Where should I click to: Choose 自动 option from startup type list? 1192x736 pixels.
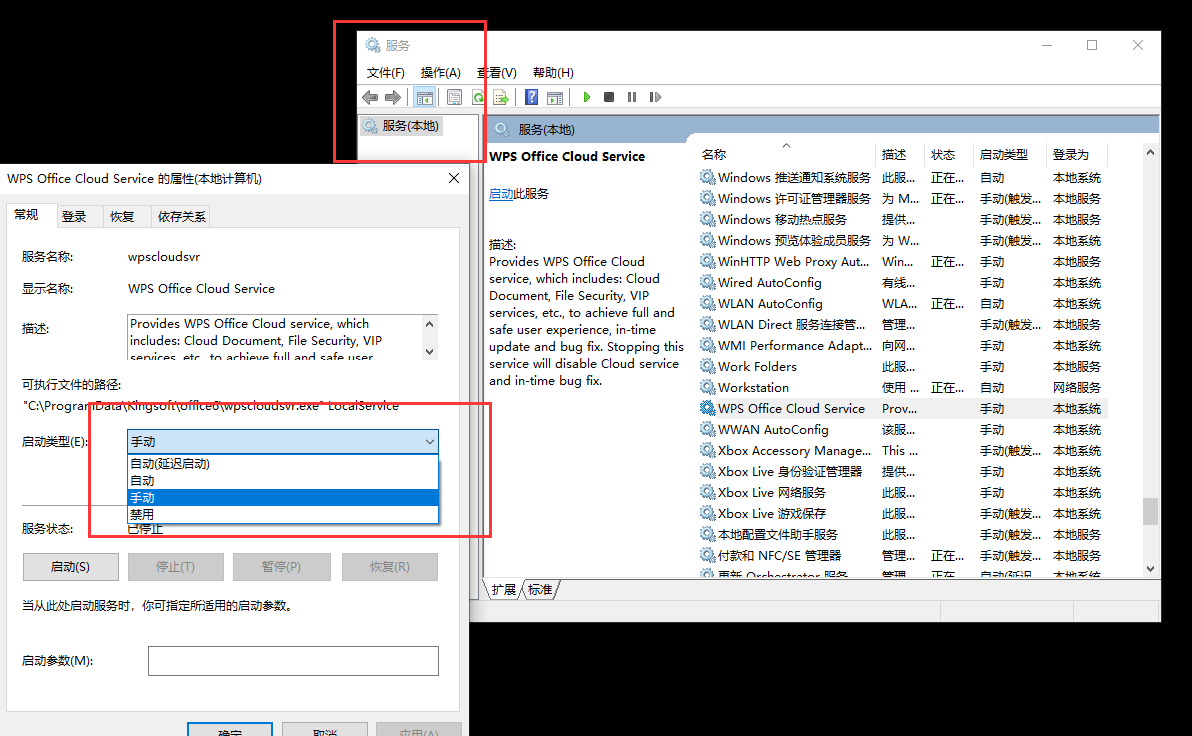point(283,481)
